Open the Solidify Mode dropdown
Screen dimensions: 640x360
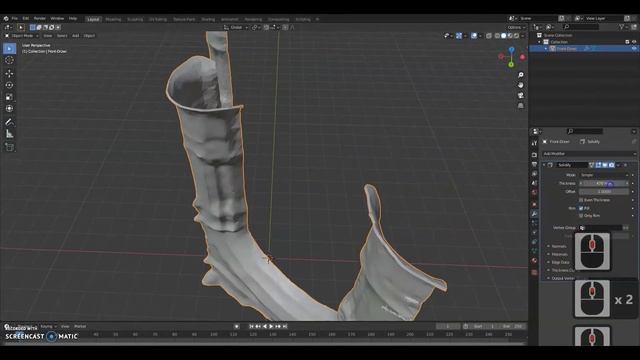pyautogui.click(x=604, y=175)
